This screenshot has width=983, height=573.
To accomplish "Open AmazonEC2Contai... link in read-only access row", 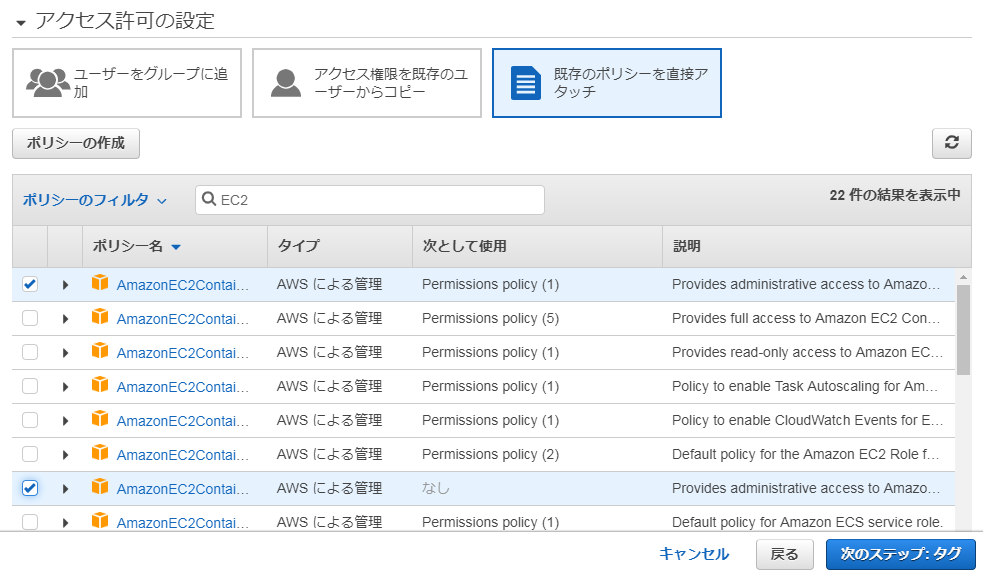I will 182,353.
